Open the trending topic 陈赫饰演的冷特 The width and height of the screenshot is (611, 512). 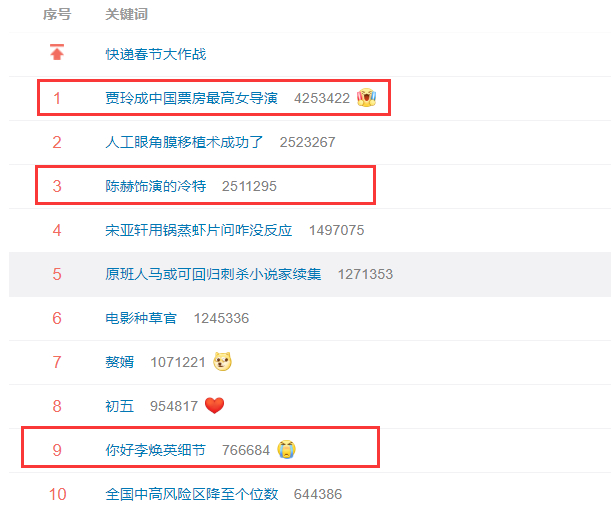pyautogui.click(x=155, y=186)
